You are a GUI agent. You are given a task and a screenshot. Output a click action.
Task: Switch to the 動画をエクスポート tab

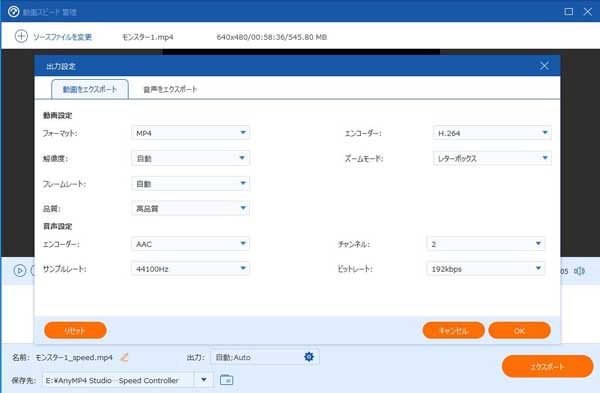(90, 89)
